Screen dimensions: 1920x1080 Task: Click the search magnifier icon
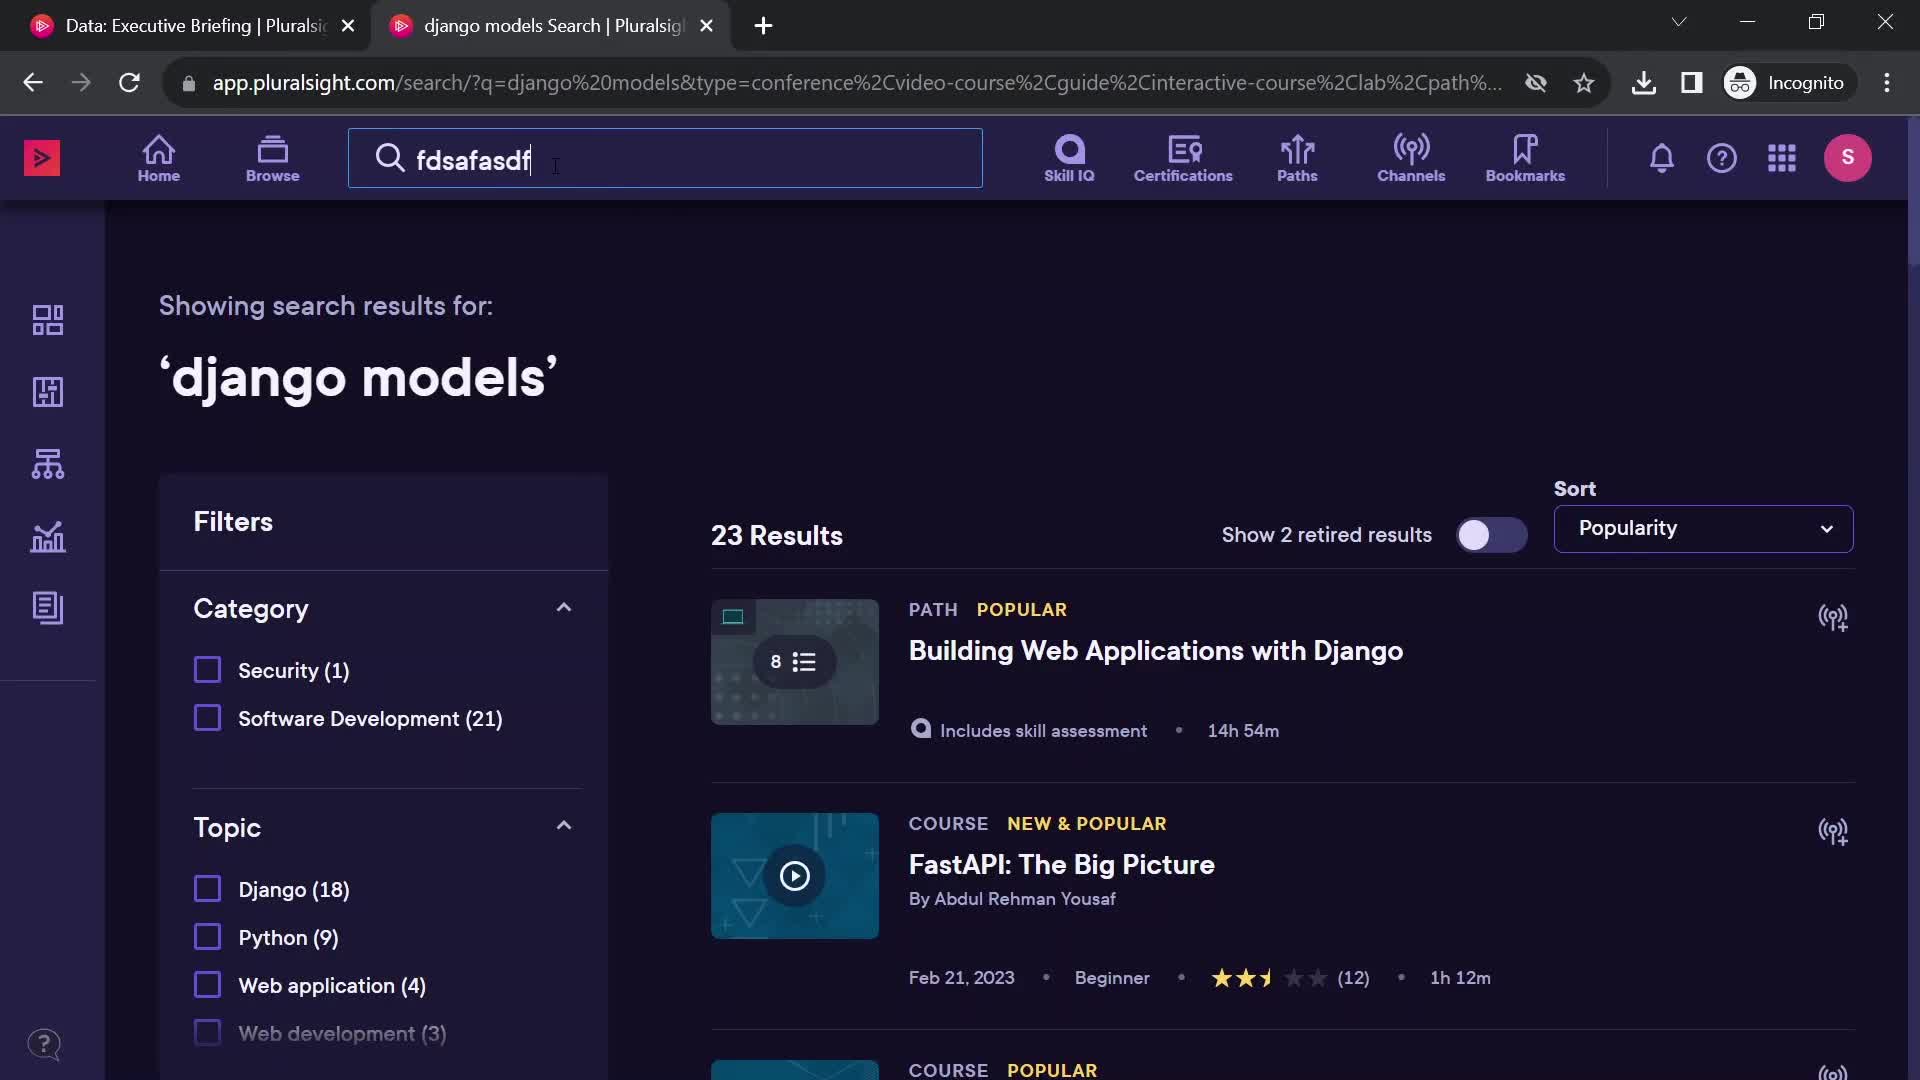389,158
